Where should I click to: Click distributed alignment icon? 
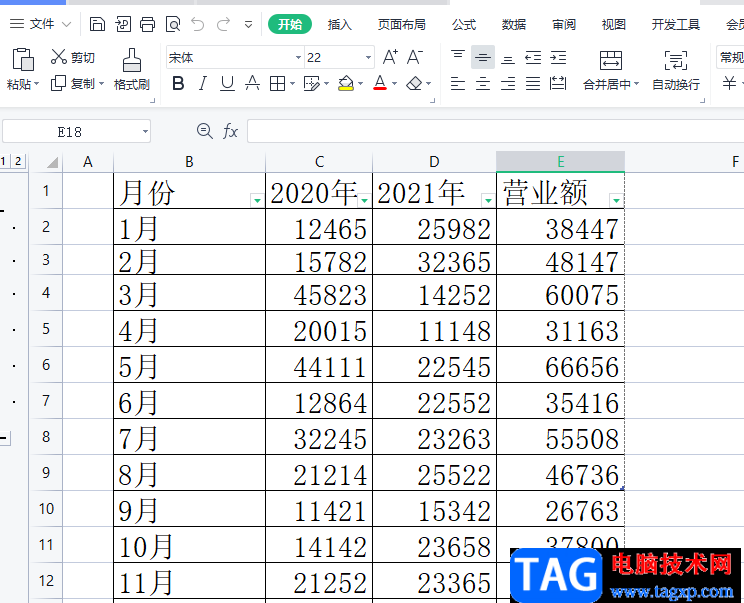pyautogui.click(x=558, y=84)
